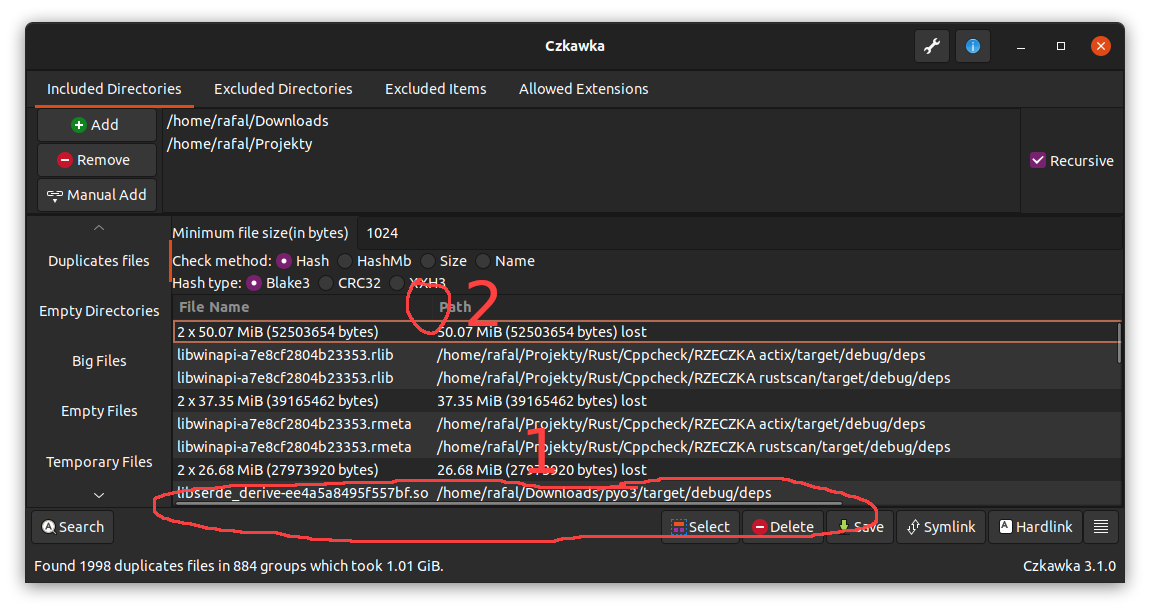This screenshot has height=611, width=1150.
Task: Click the list-view icon beside Hardlink
Action: point(1101,527)
